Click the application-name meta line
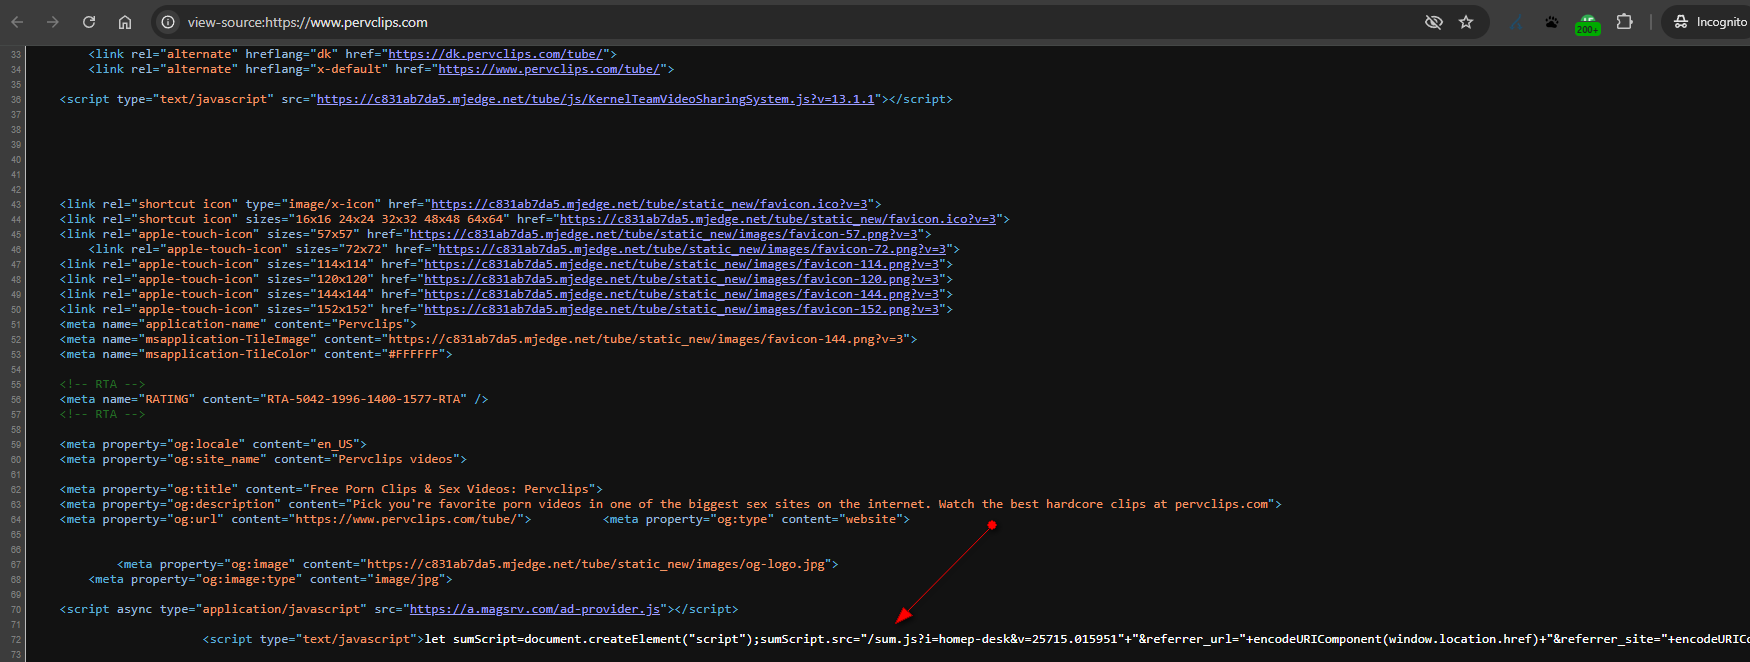 pyautogui.click(x=238, y=324)
